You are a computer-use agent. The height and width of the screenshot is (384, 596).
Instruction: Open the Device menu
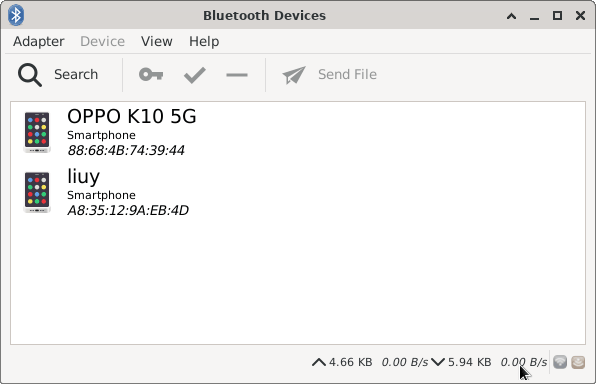coord(102,41)
